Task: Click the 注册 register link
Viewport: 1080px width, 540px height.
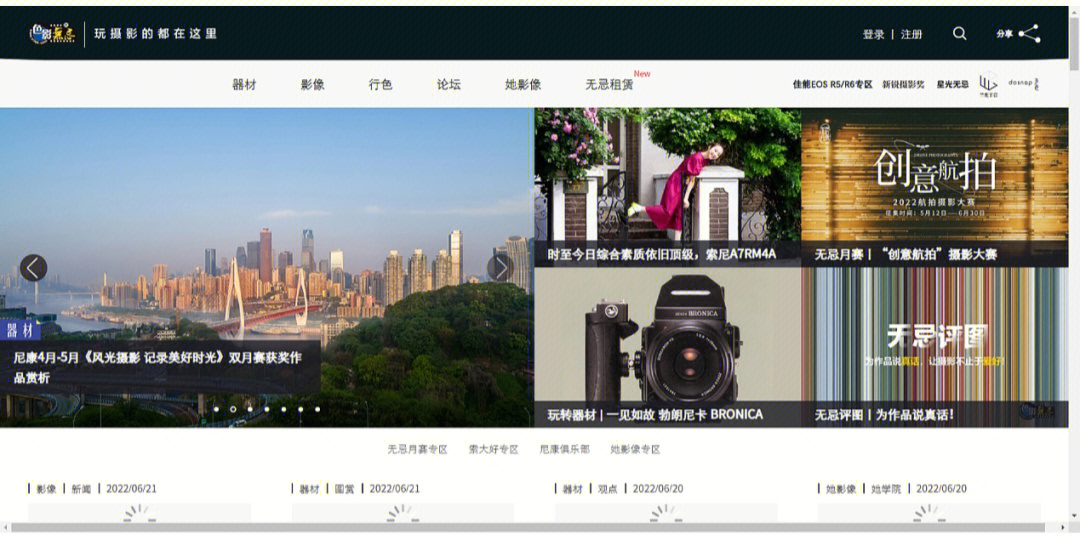Action: coord(911,34)
